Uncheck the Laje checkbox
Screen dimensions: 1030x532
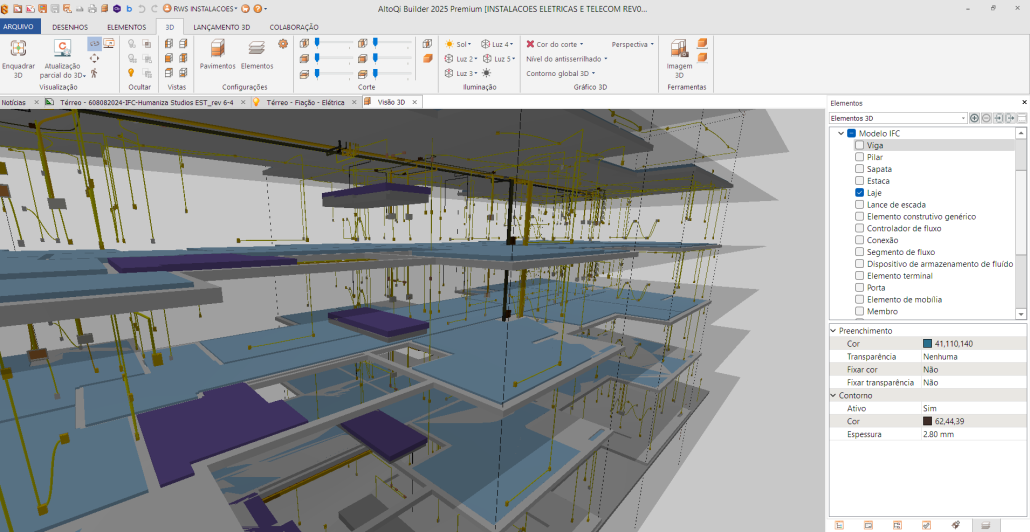859,193
